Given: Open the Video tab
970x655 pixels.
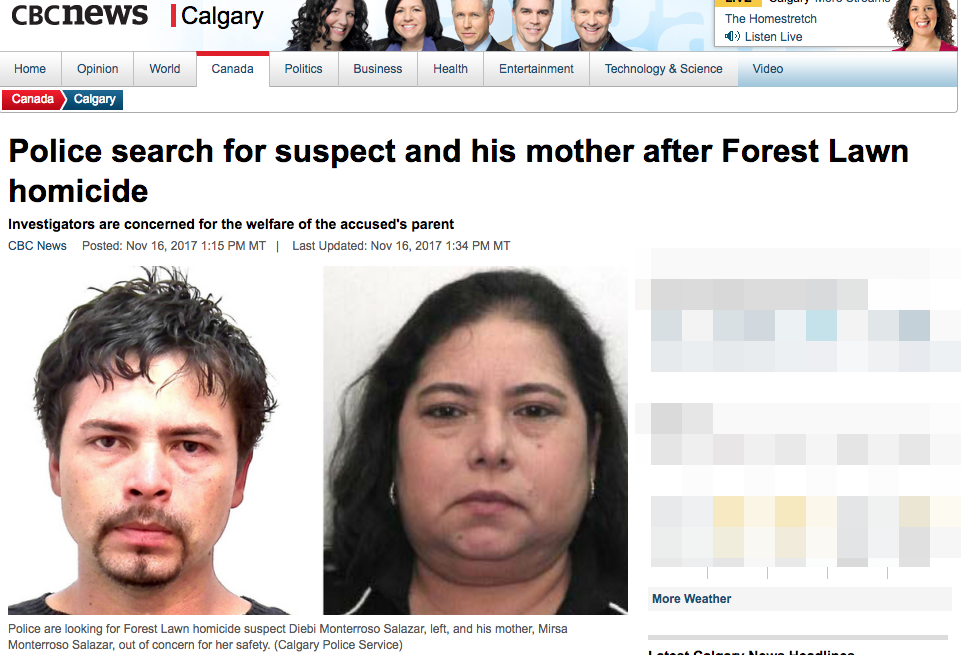Looking at the screenshot, I should [768, 69].
